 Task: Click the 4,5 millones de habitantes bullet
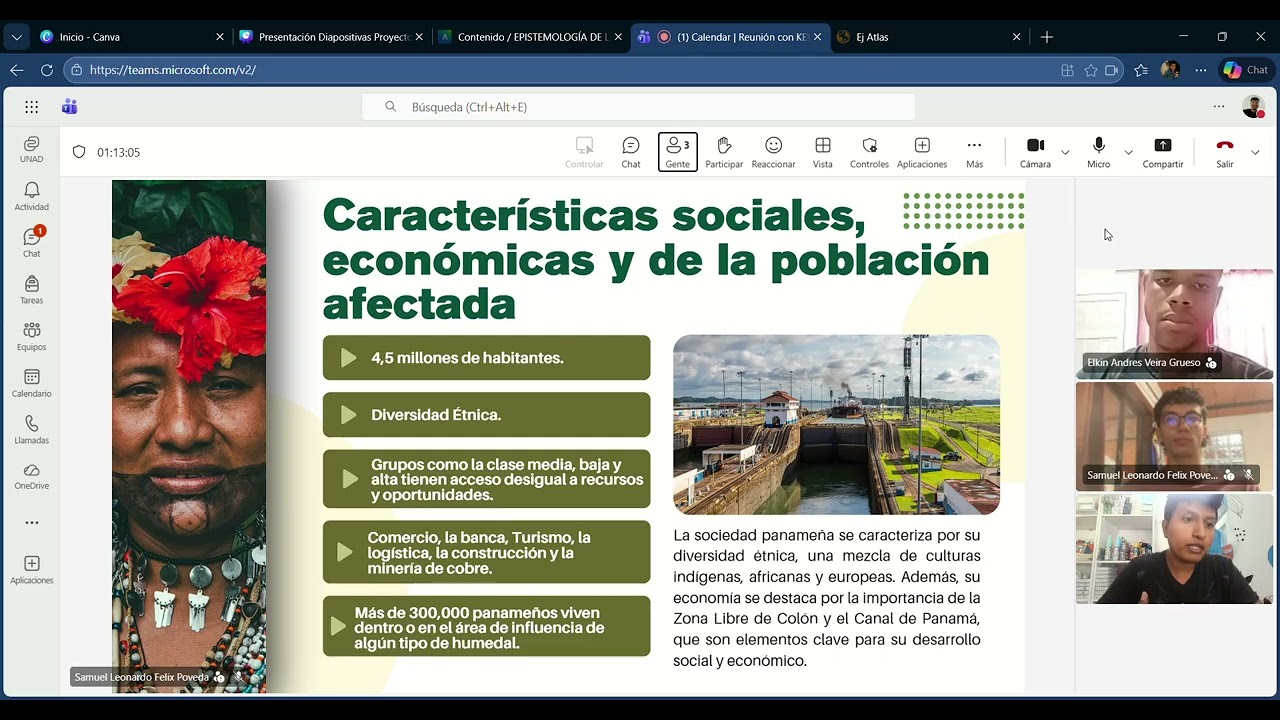pyautogui.click(x=486, y=358)
